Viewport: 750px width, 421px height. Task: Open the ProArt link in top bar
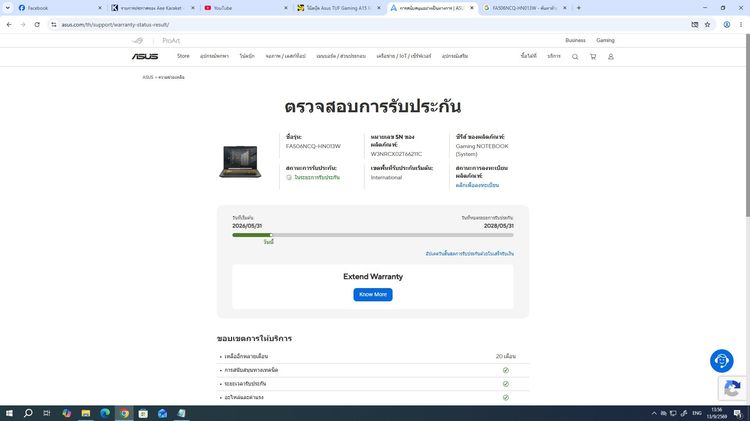pyautogui.click(x=171, y=41)
